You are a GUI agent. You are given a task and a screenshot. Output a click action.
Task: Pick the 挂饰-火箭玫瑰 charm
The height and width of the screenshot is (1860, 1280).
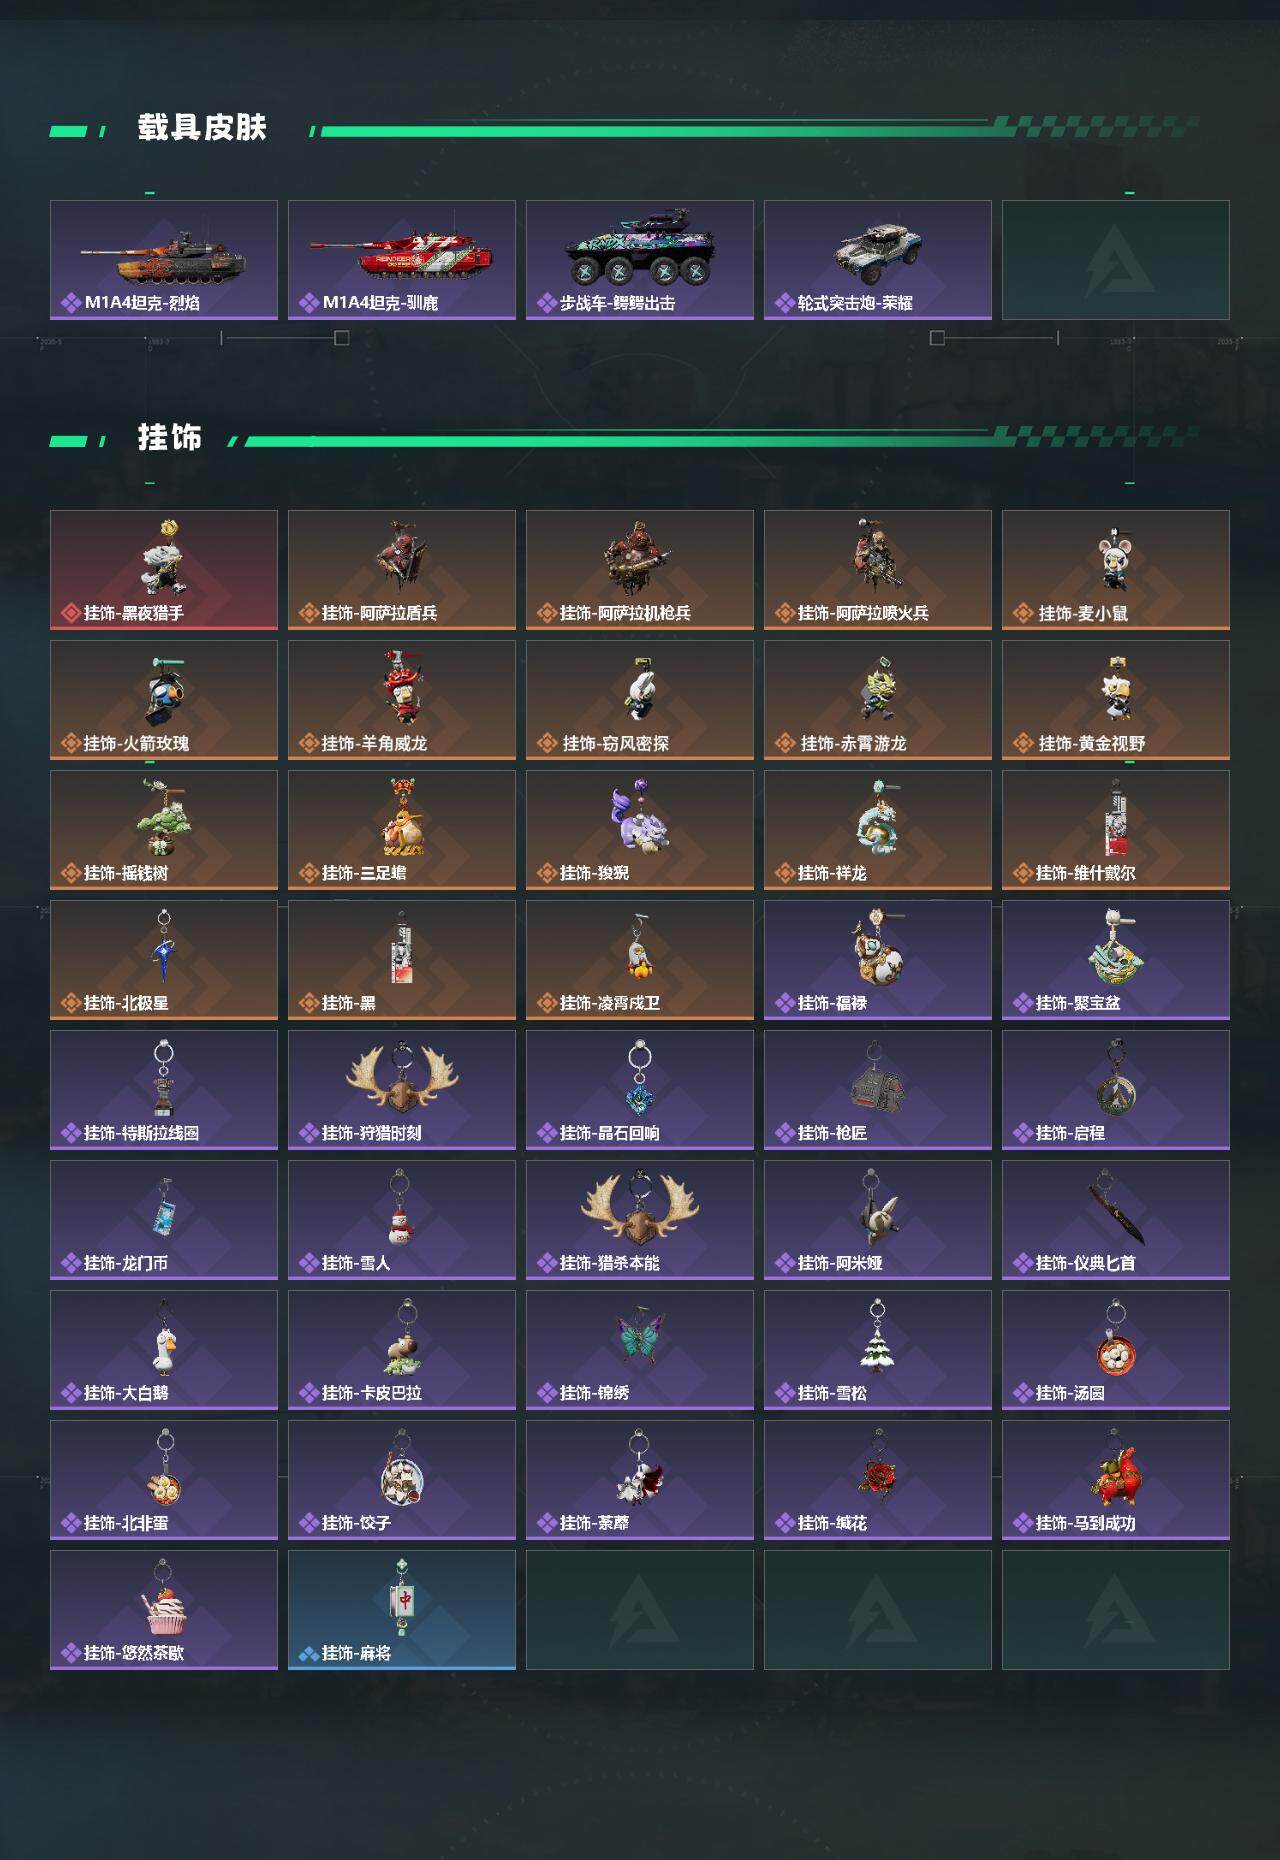(x=164, y=700)
